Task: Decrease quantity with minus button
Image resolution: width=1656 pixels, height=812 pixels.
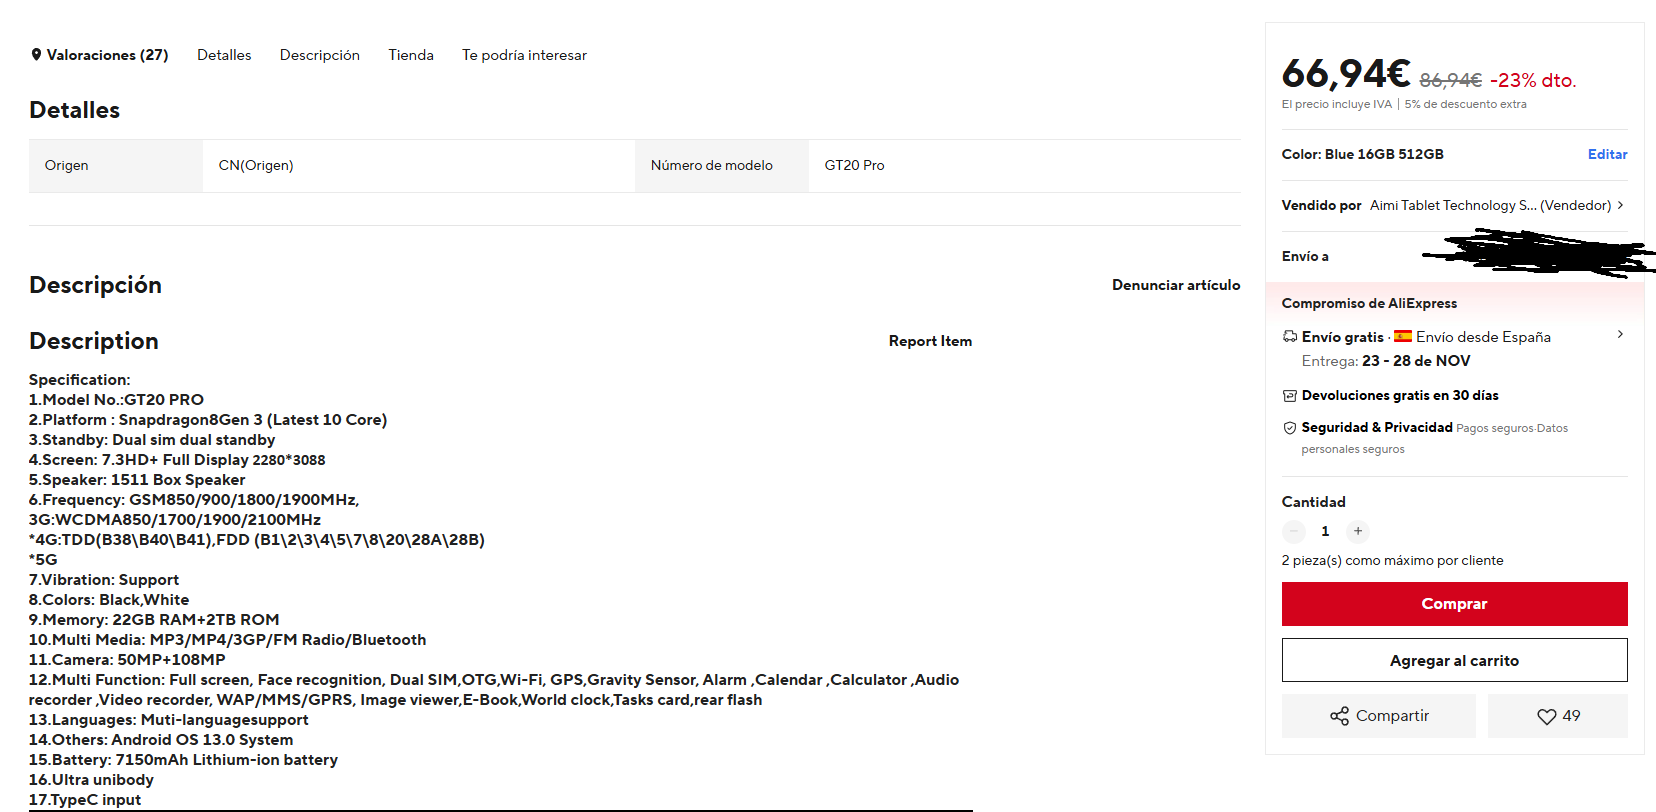Action: (1294, 531)
